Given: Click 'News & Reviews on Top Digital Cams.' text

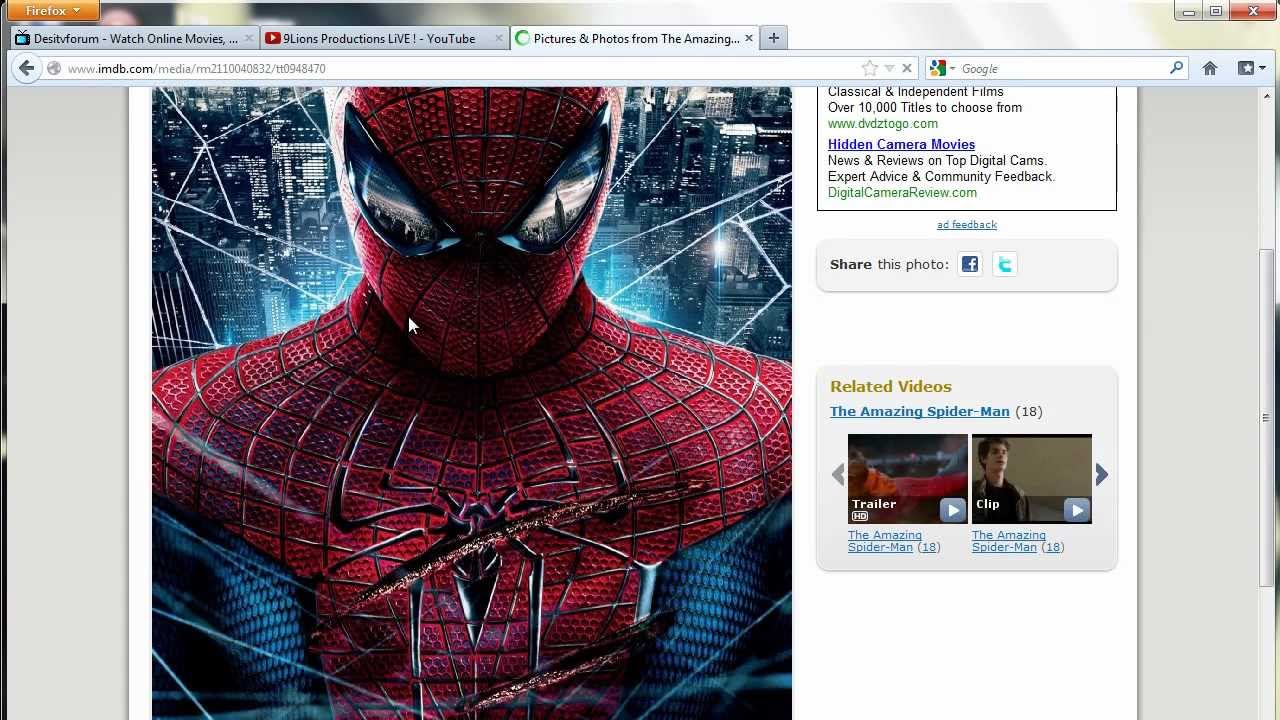Looking at the screenshot, I should (x=937, y=161).
